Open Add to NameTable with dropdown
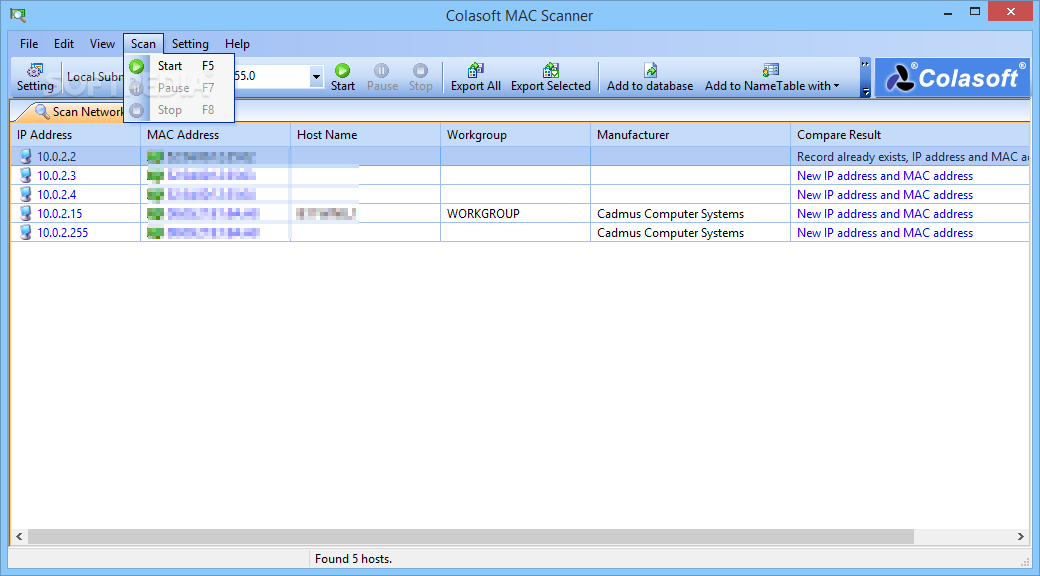1040x576 pixels. (x=772, y=78)
